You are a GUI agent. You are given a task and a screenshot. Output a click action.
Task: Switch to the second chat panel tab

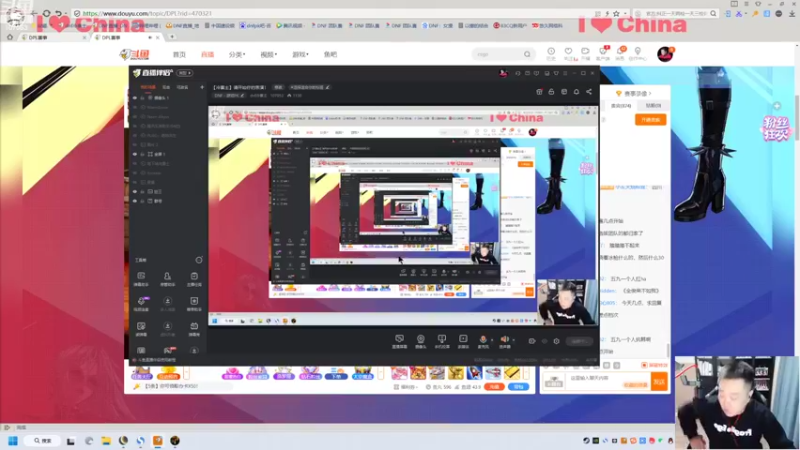pyautogui.click(x=653, y=106)
